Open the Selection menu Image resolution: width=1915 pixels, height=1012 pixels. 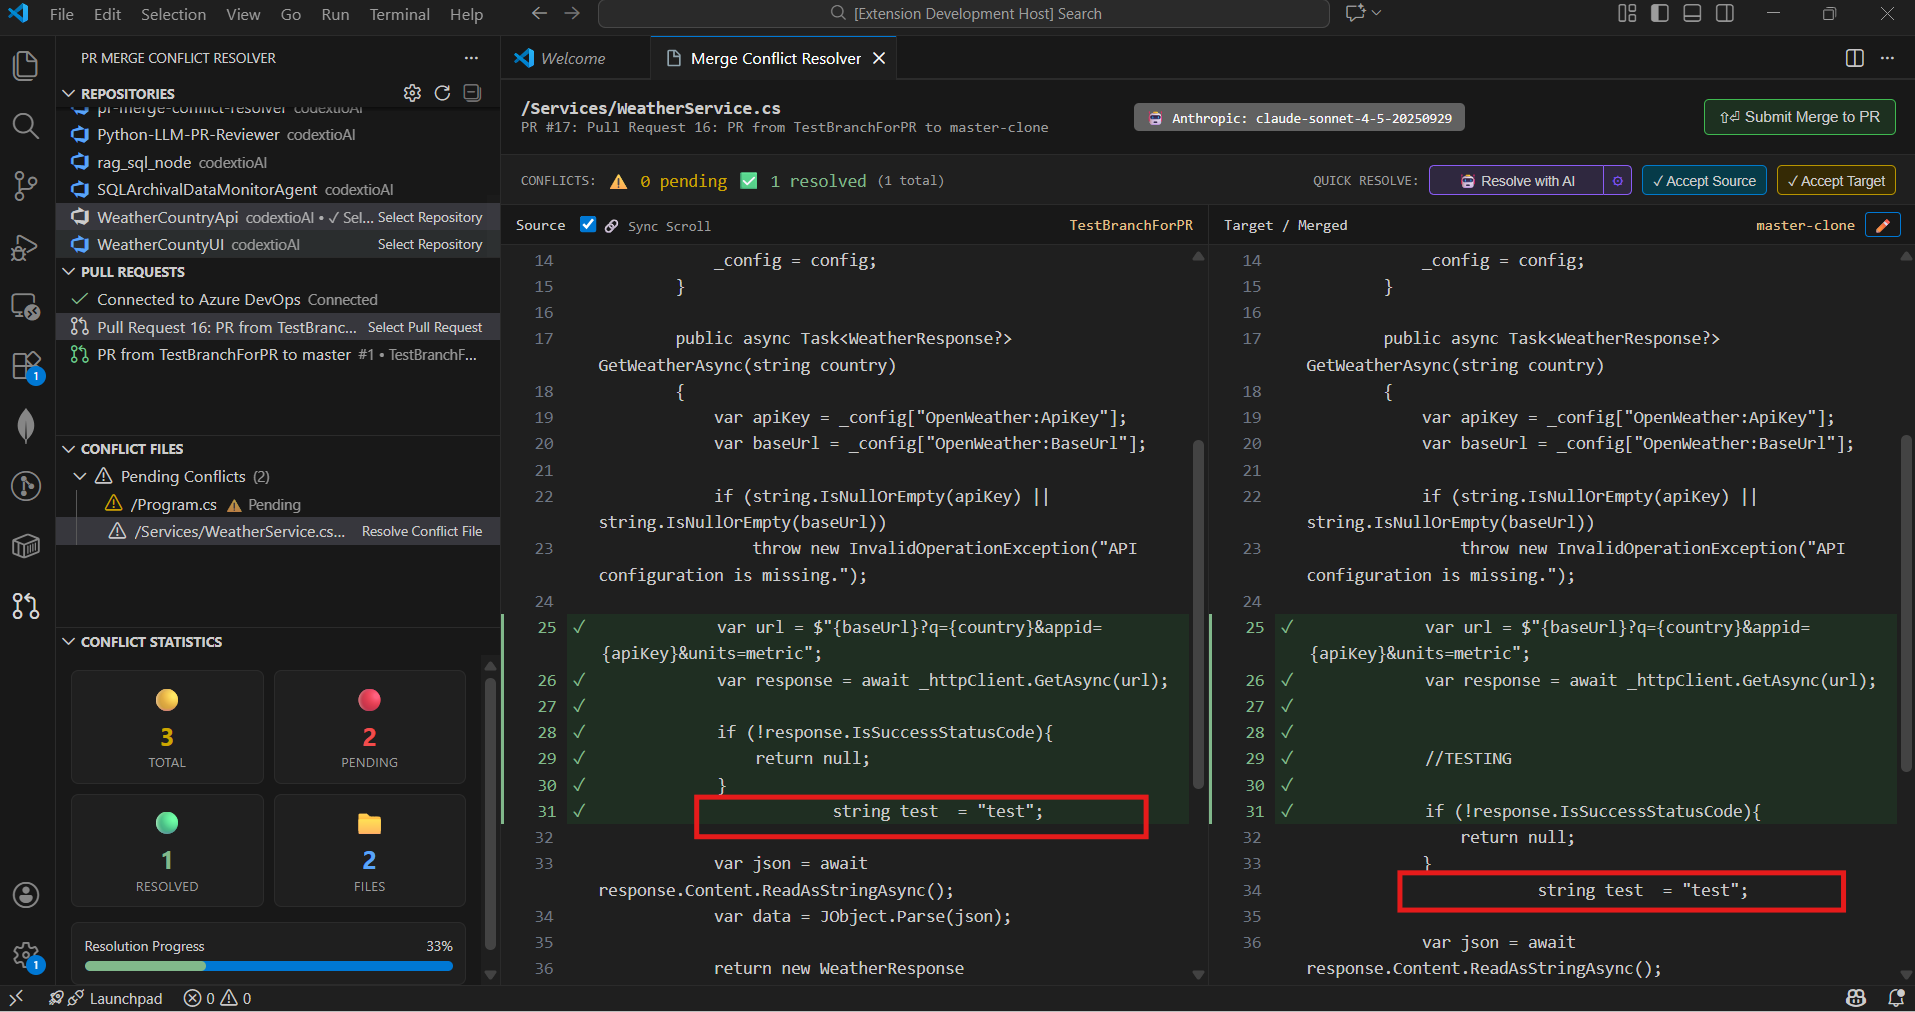(x=173, y=14)
